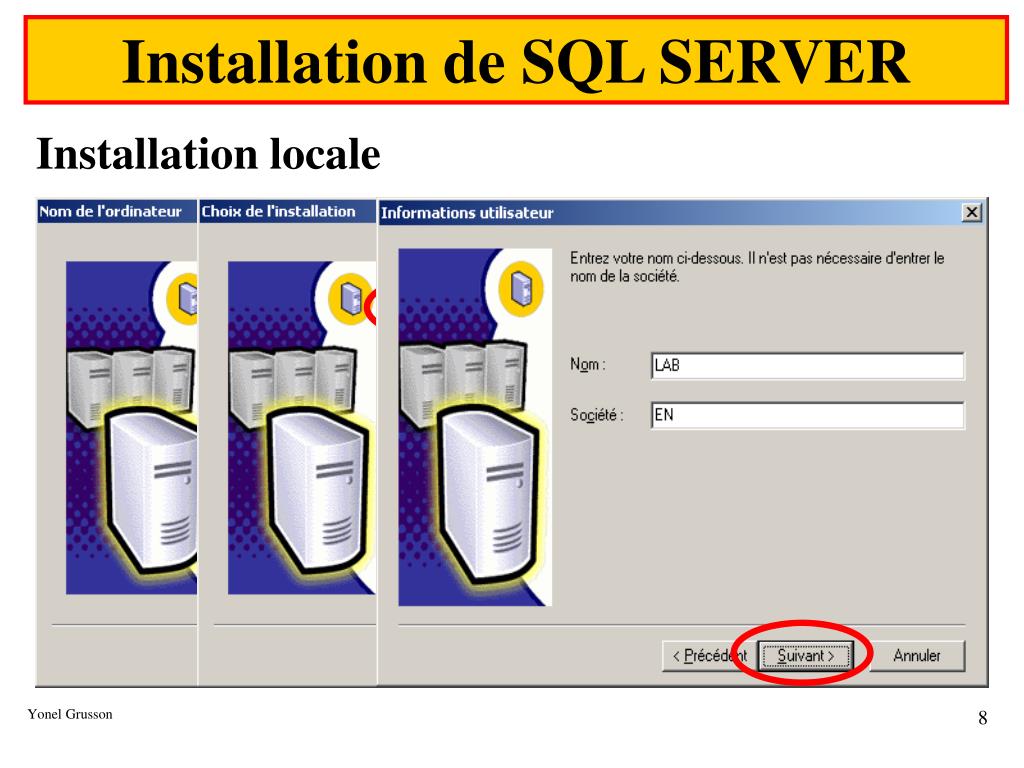Focus the Nom text field containing LAB
The image size is (1024, 768).
coord(807,366)
